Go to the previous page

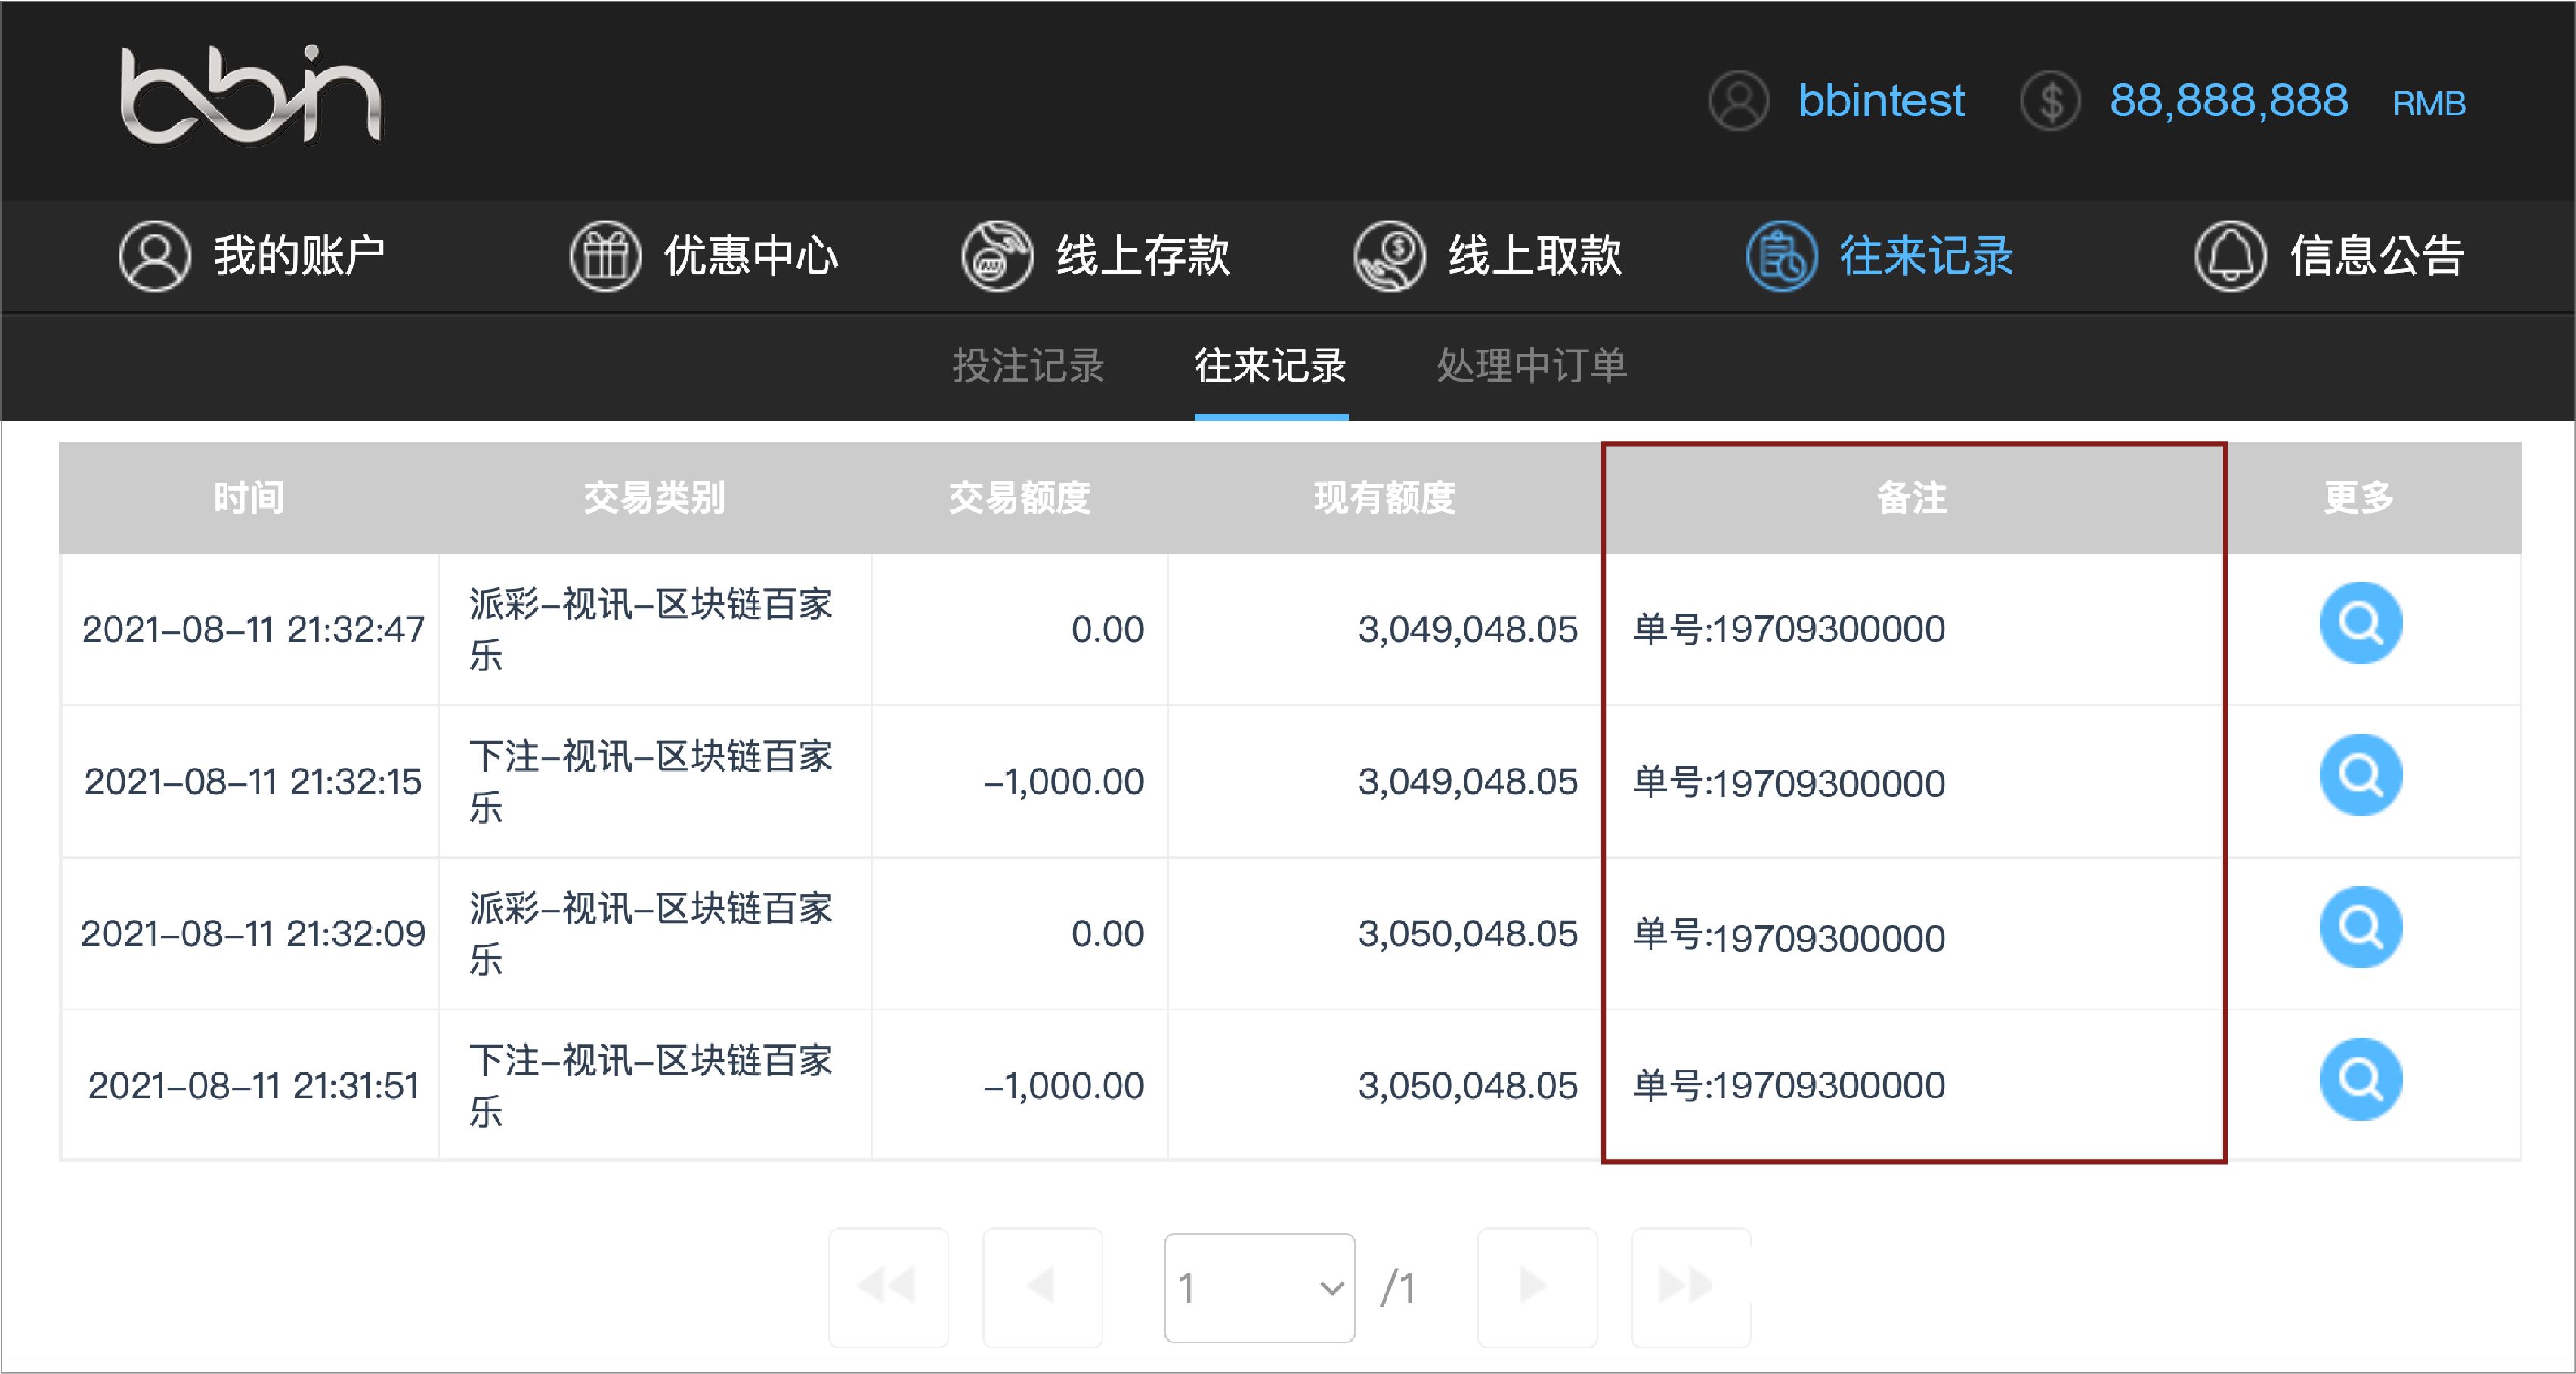1042,1287
